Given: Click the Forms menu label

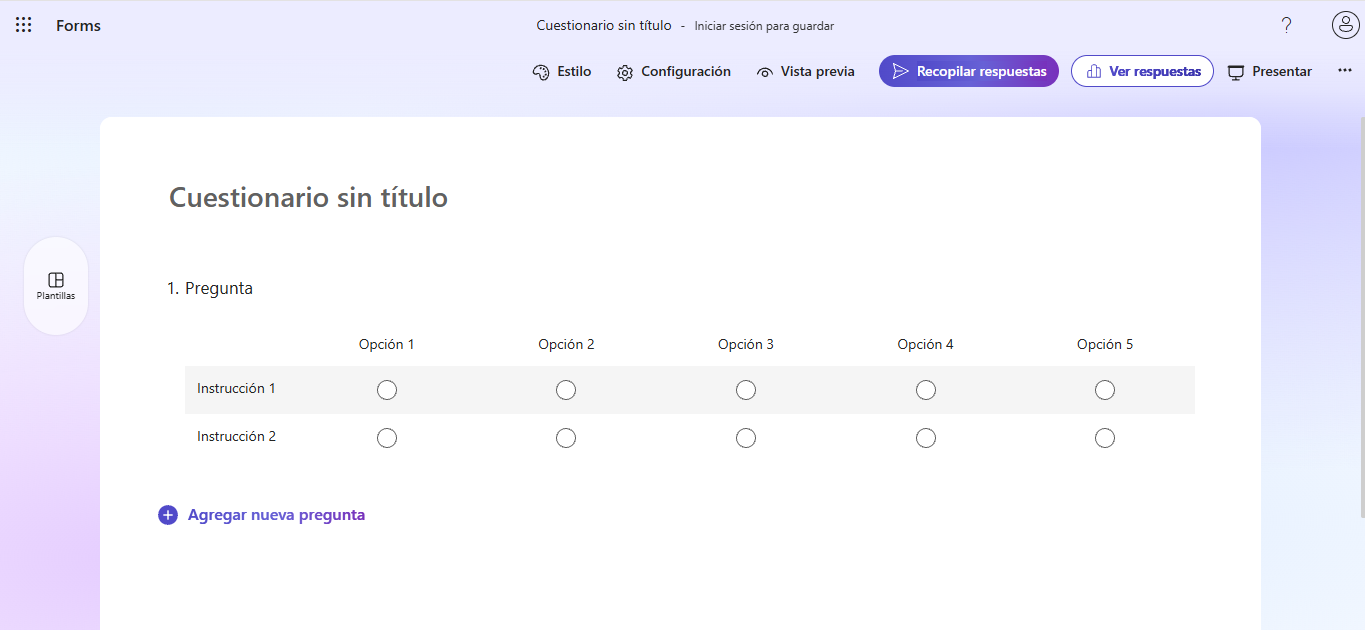Looking at the screenshot, I should click(x=78, y=25).
